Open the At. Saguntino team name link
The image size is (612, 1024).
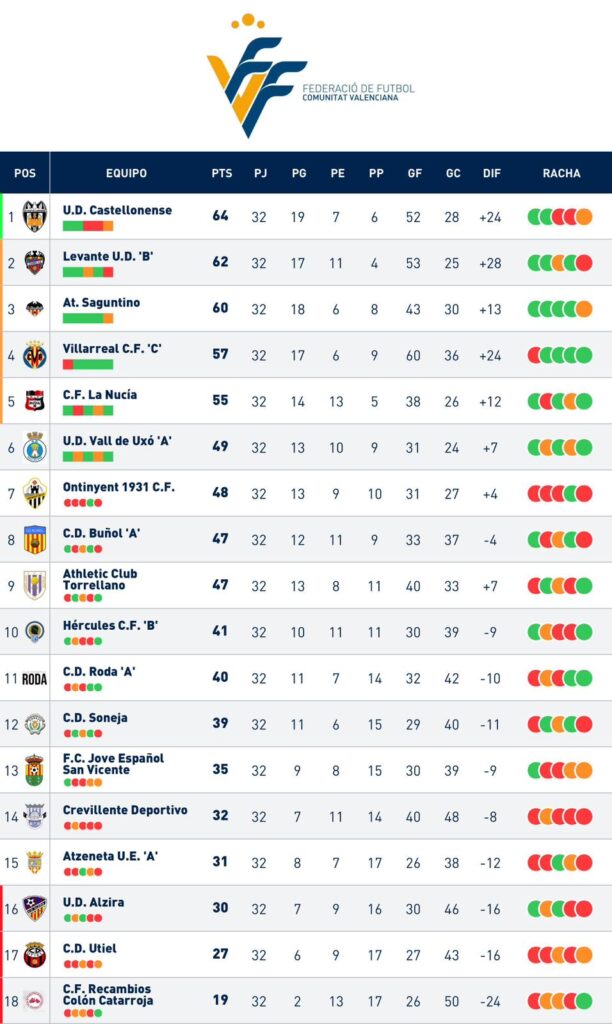coord(101,302)
